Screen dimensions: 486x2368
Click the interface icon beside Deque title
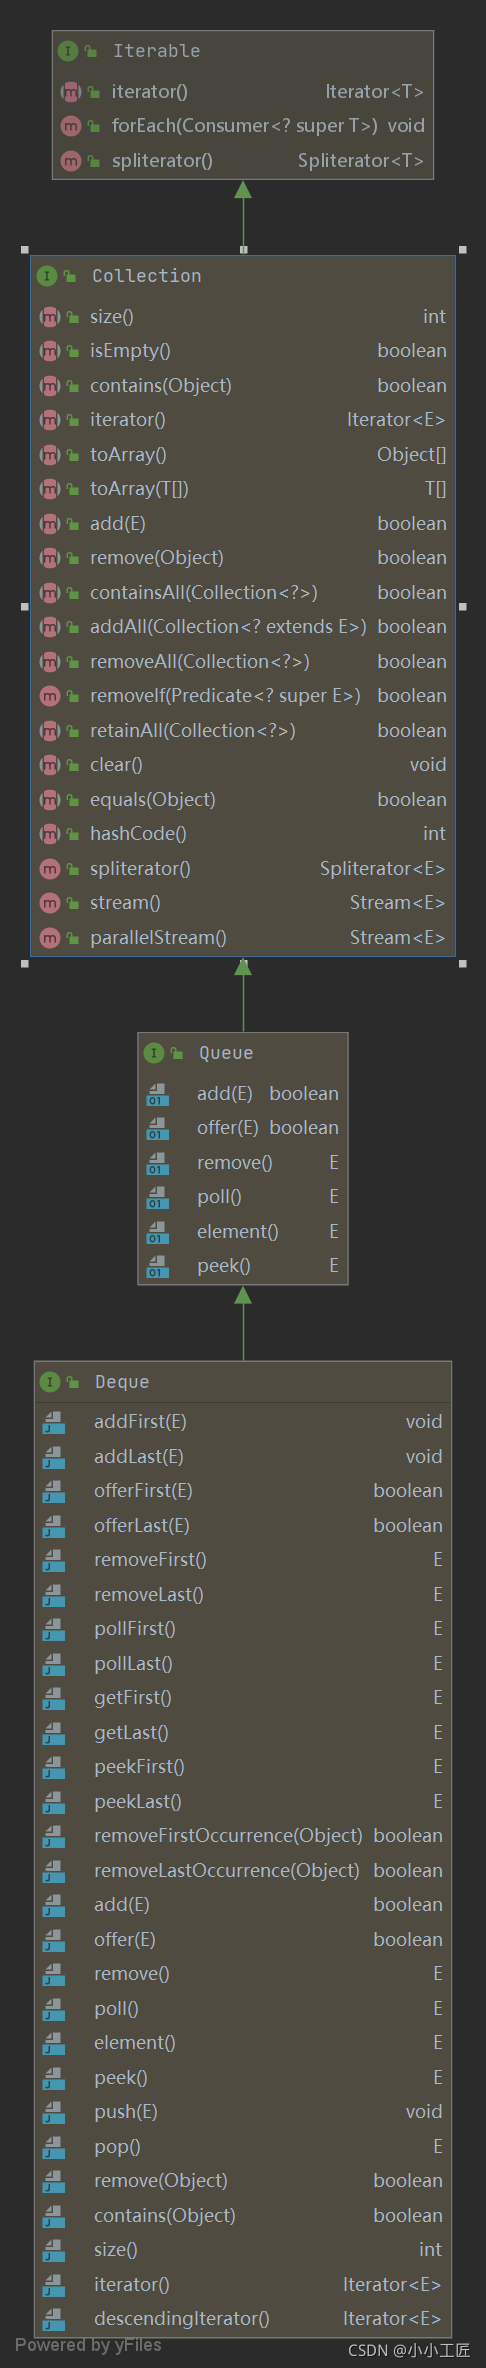[50, 1382]
